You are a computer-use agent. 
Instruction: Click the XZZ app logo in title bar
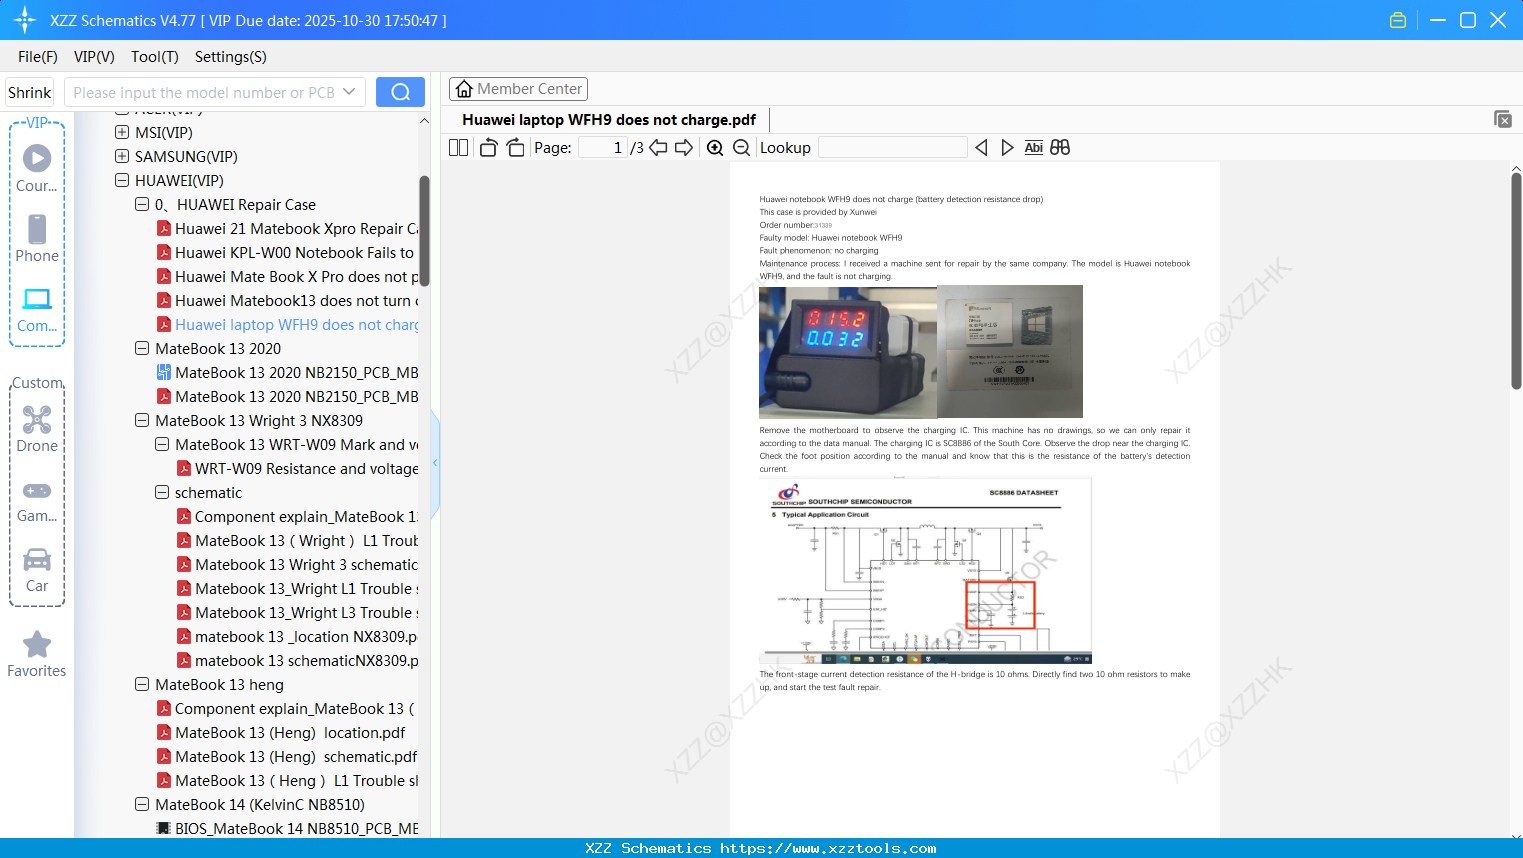point(25,20)
